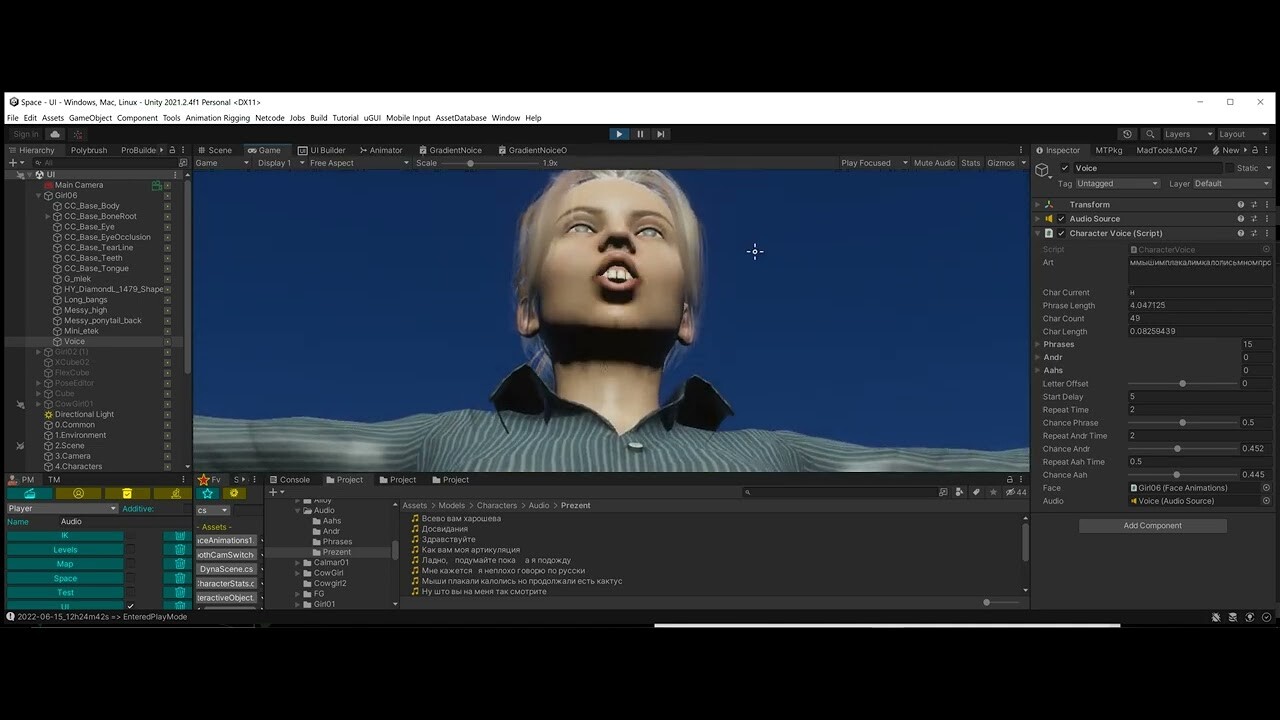Click the star icon in the Fv panel
The height and width of the screenshot is (720, 1280).
point(207,493)
